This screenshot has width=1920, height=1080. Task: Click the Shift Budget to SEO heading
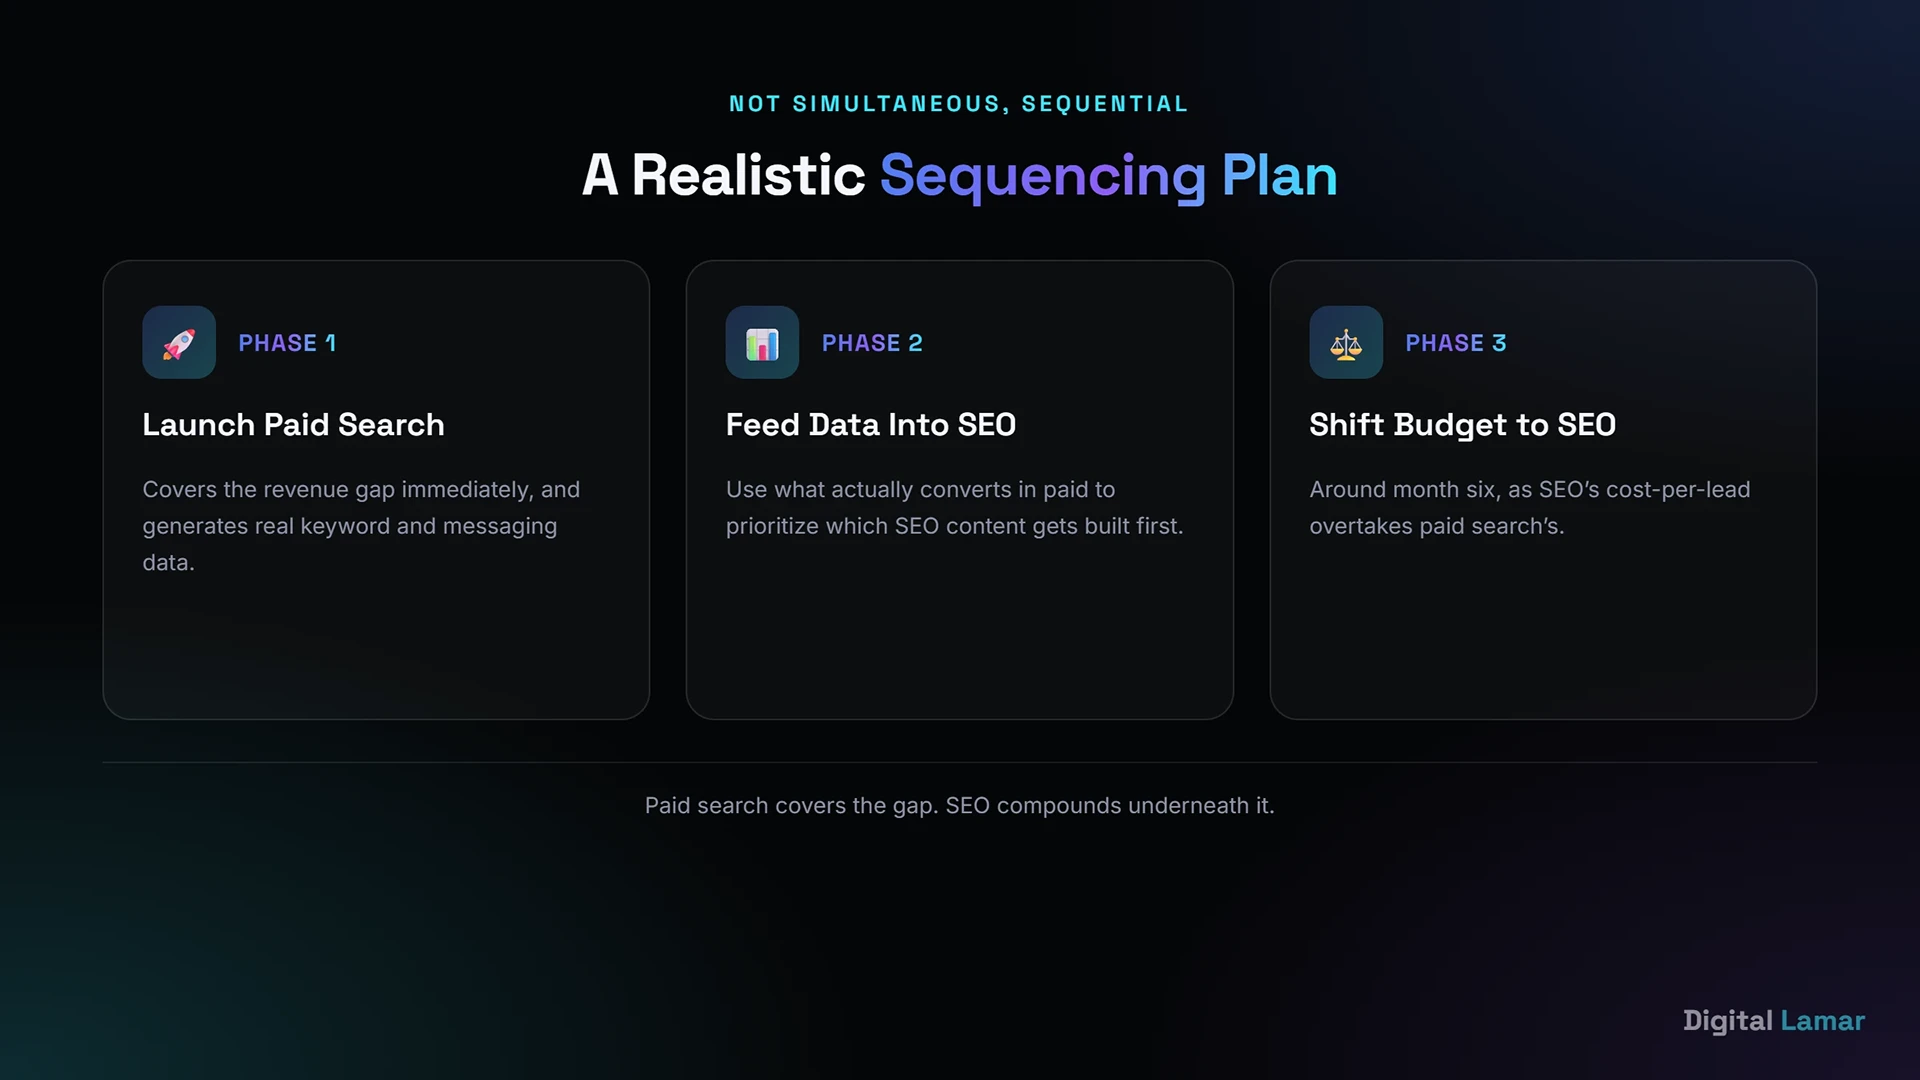click(x=1462, y=425)
